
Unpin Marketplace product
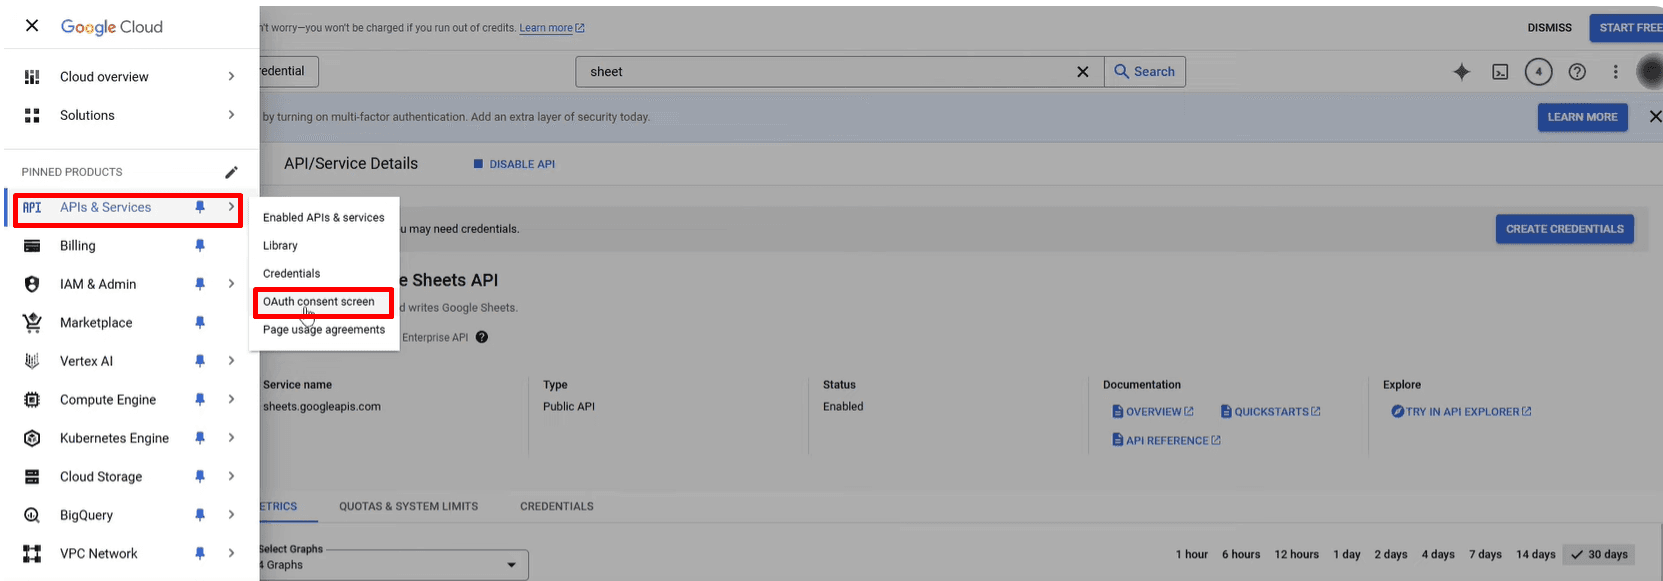coord(200,322)
